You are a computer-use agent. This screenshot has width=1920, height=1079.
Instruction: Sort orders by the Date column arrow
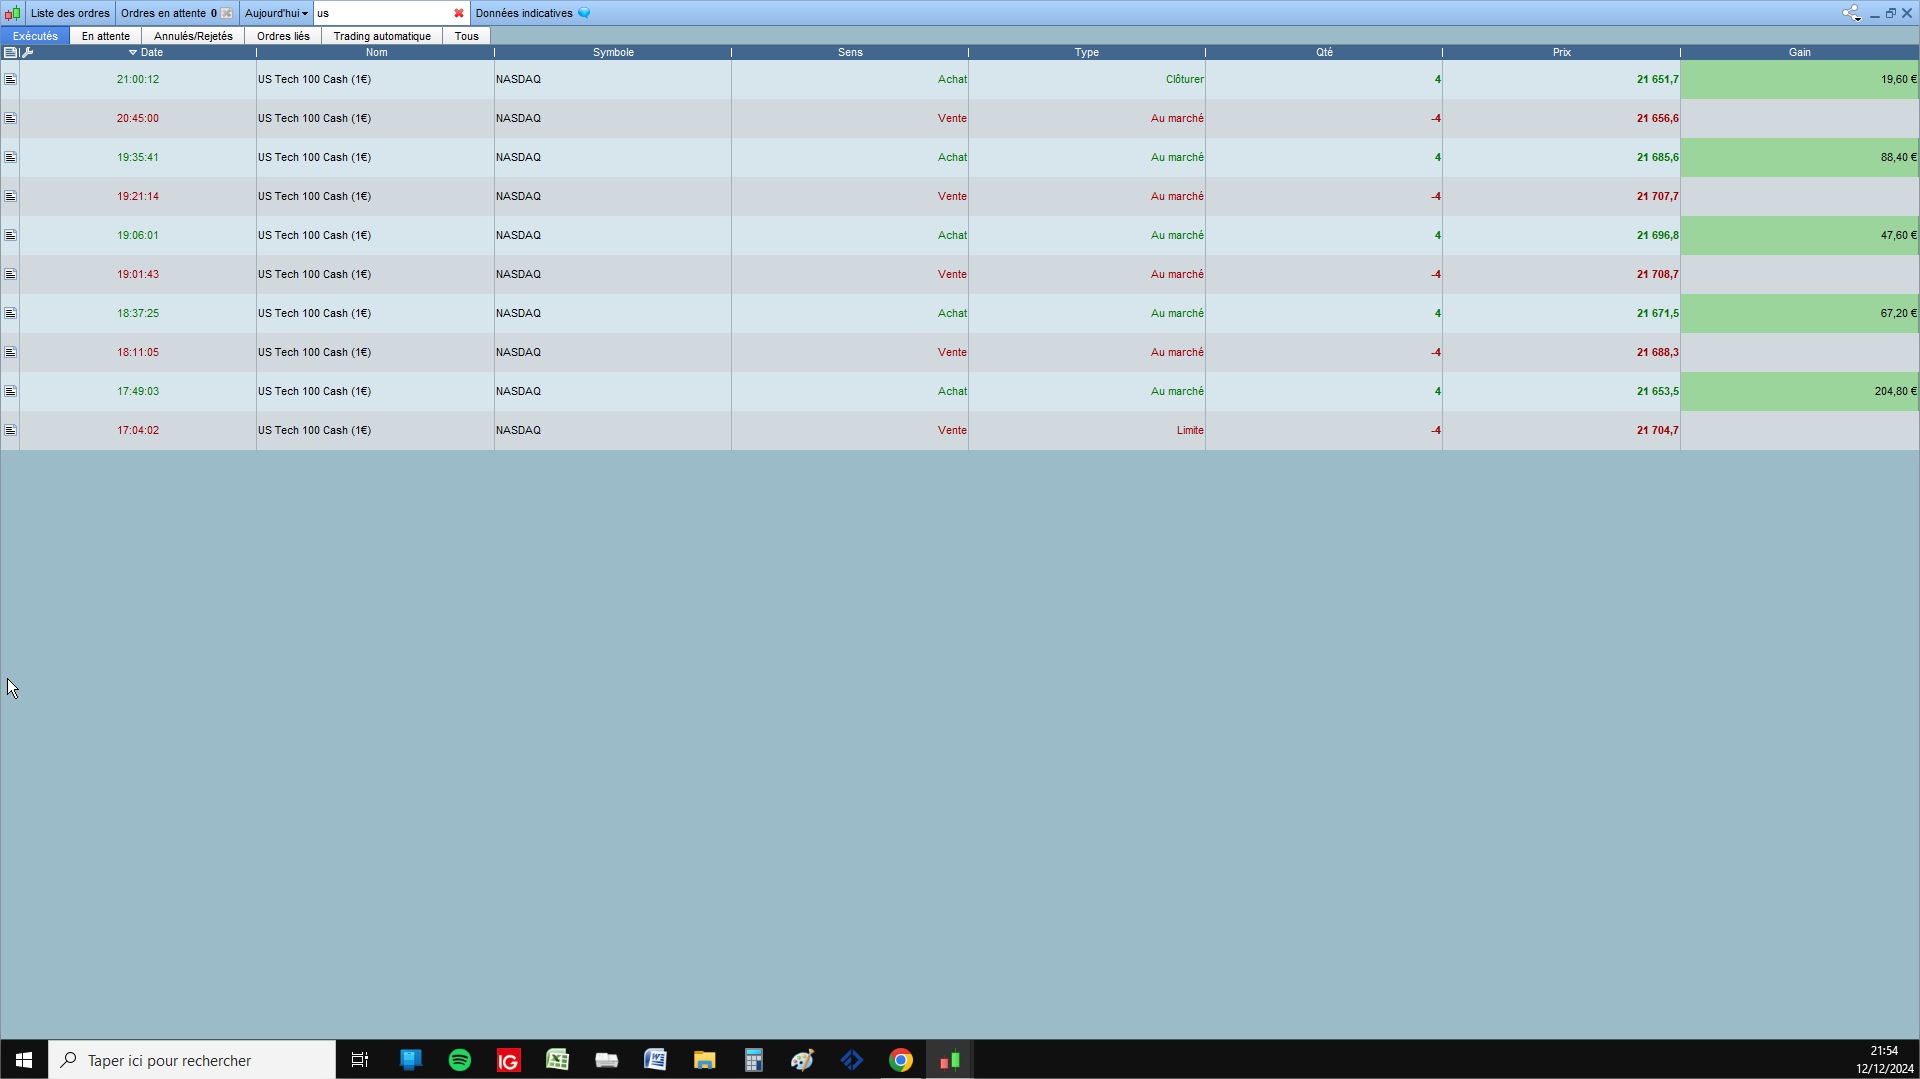tap(133, 52)
